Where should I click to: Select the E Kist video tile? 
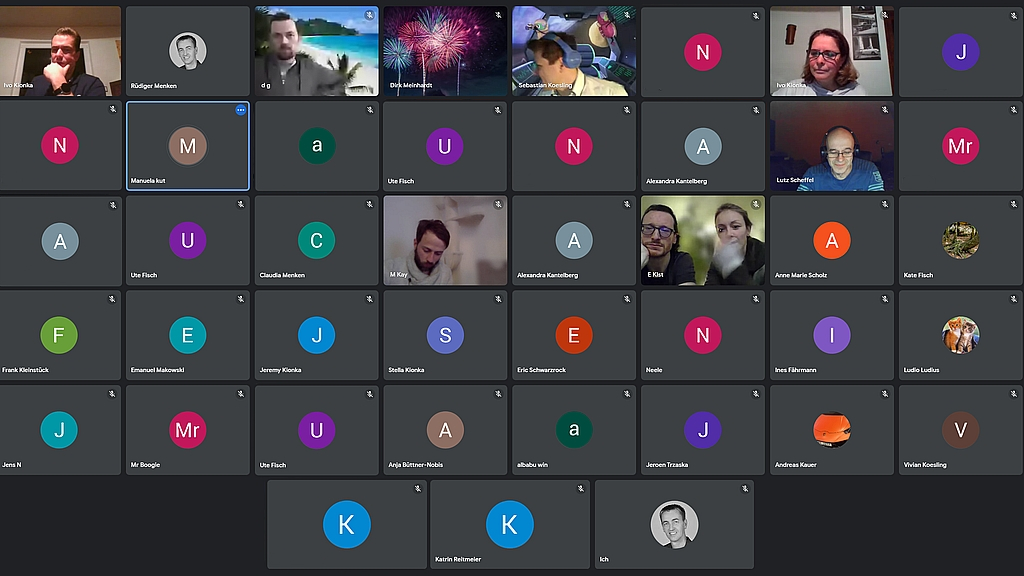pyautogui.click(x=702, y=240)
